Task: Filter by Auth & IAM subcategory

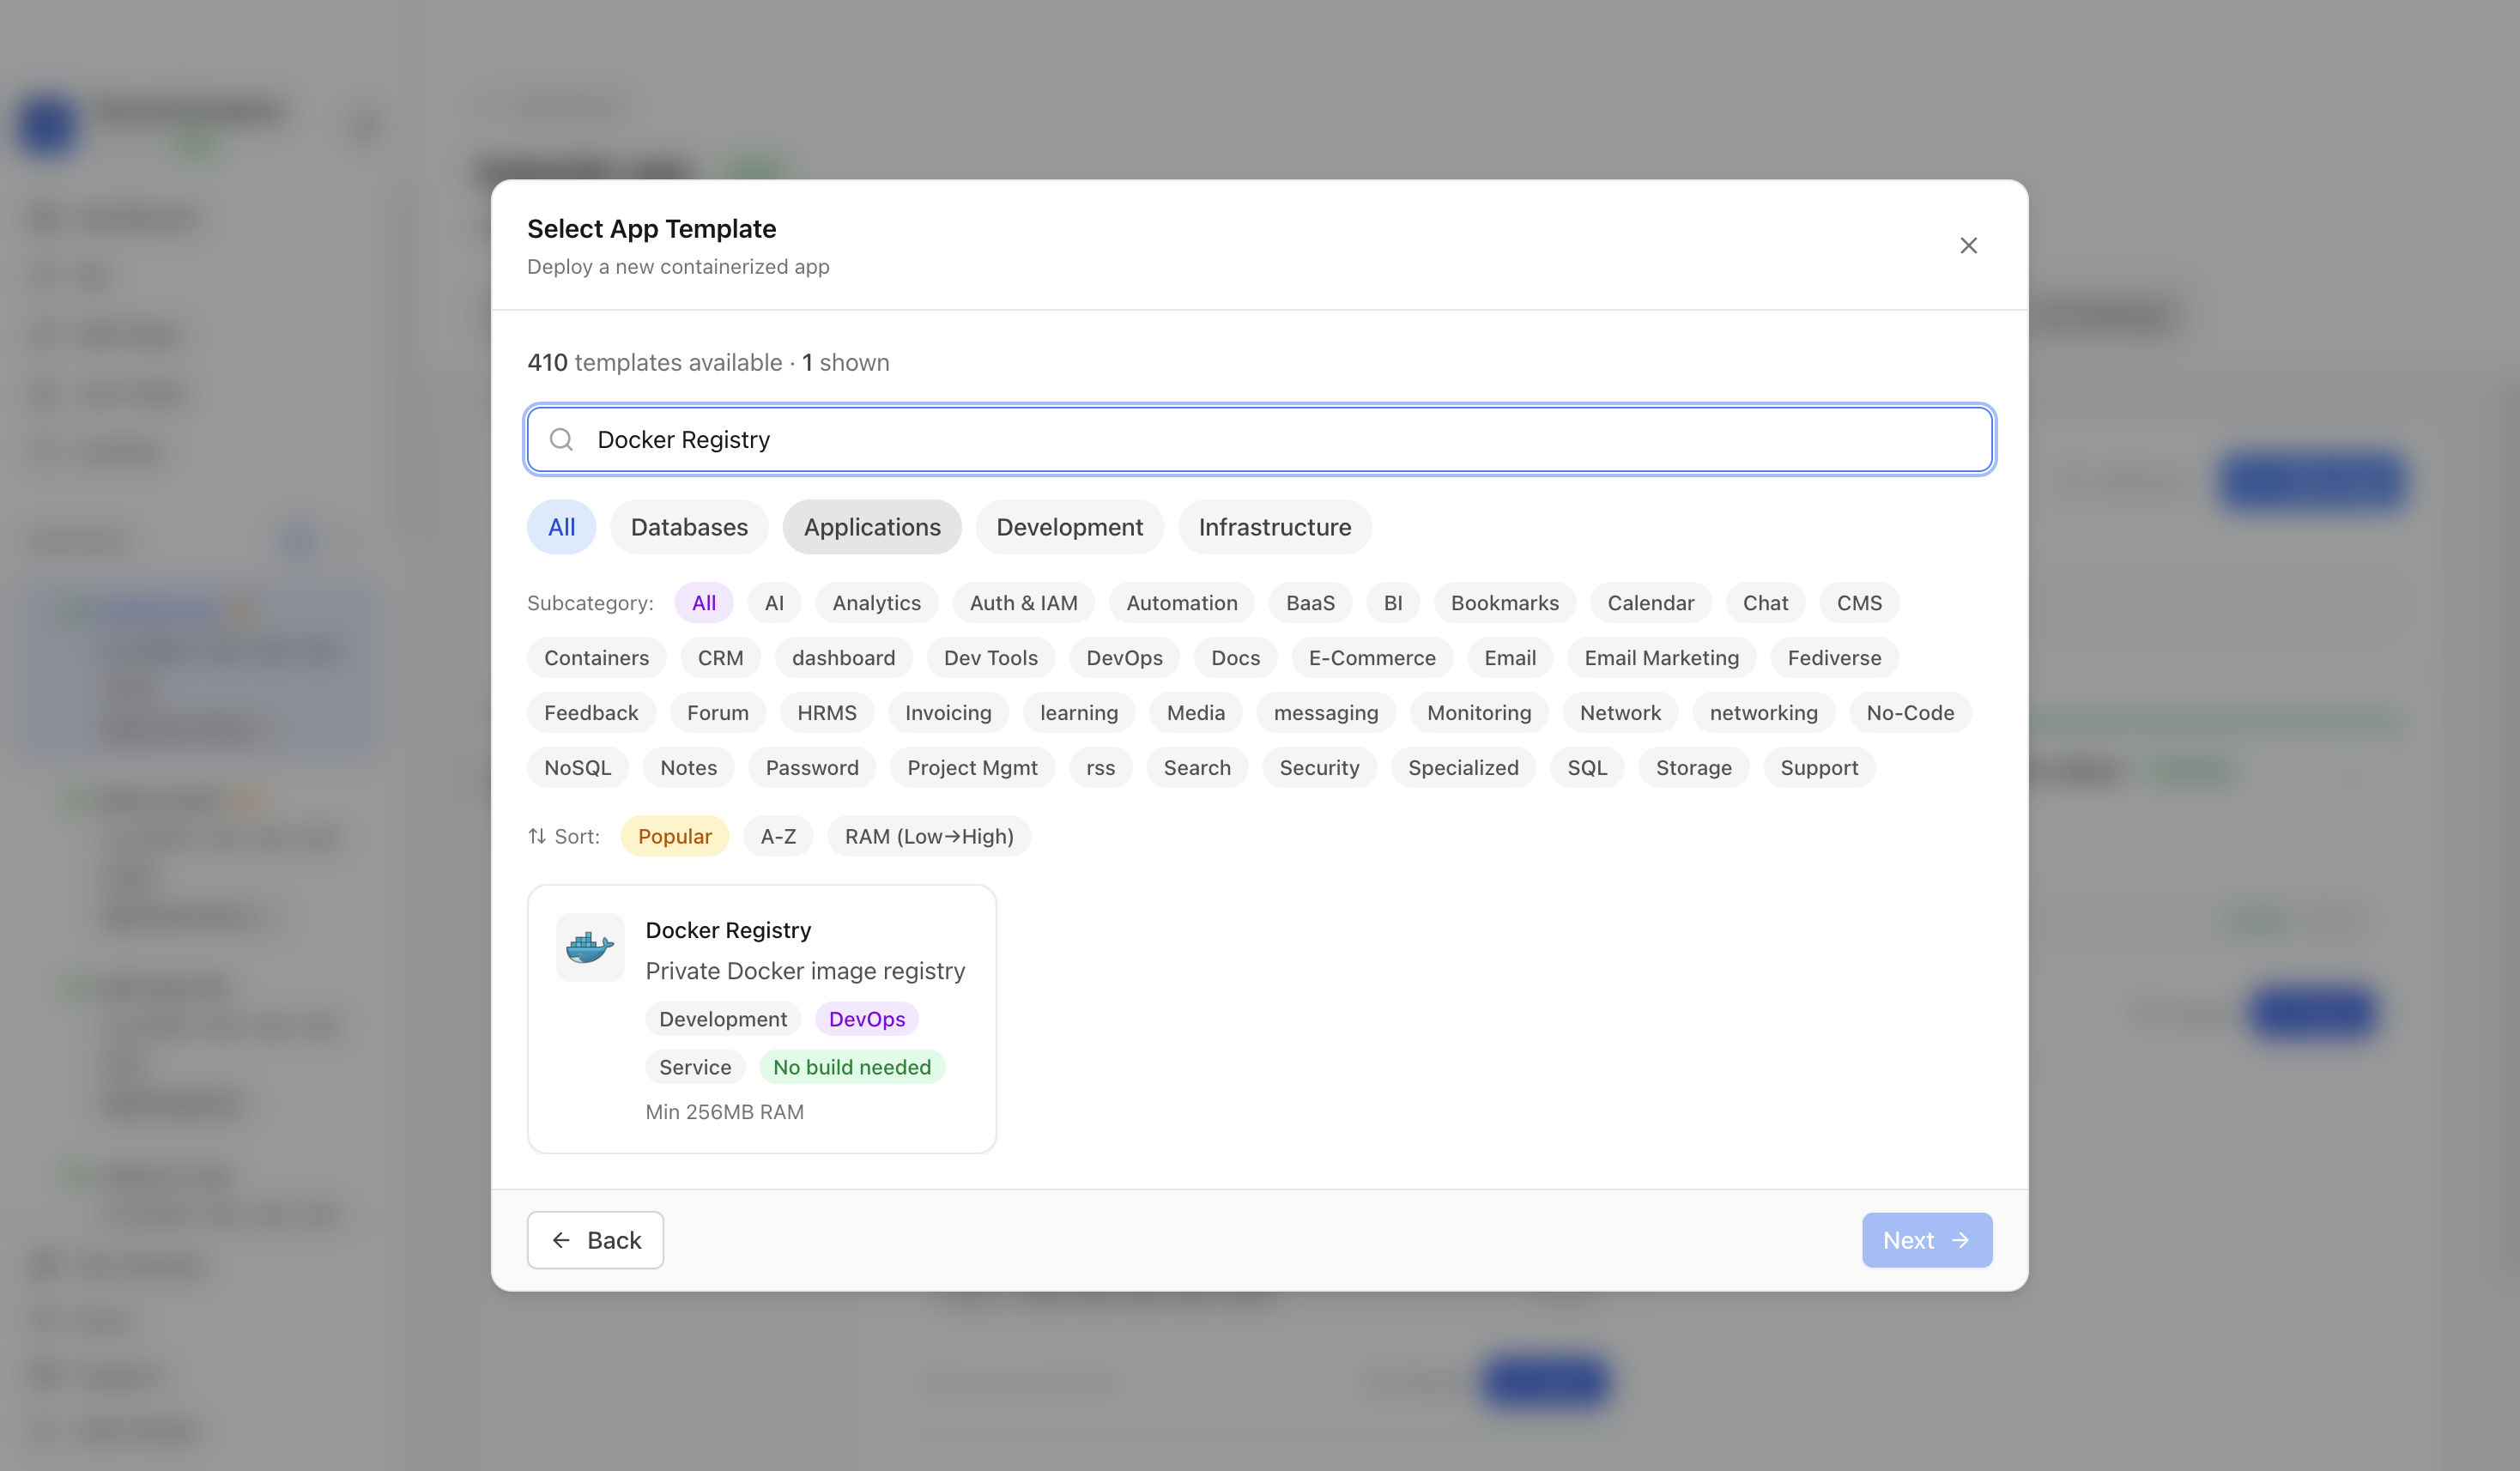Action: click(x=1023, y=603)
